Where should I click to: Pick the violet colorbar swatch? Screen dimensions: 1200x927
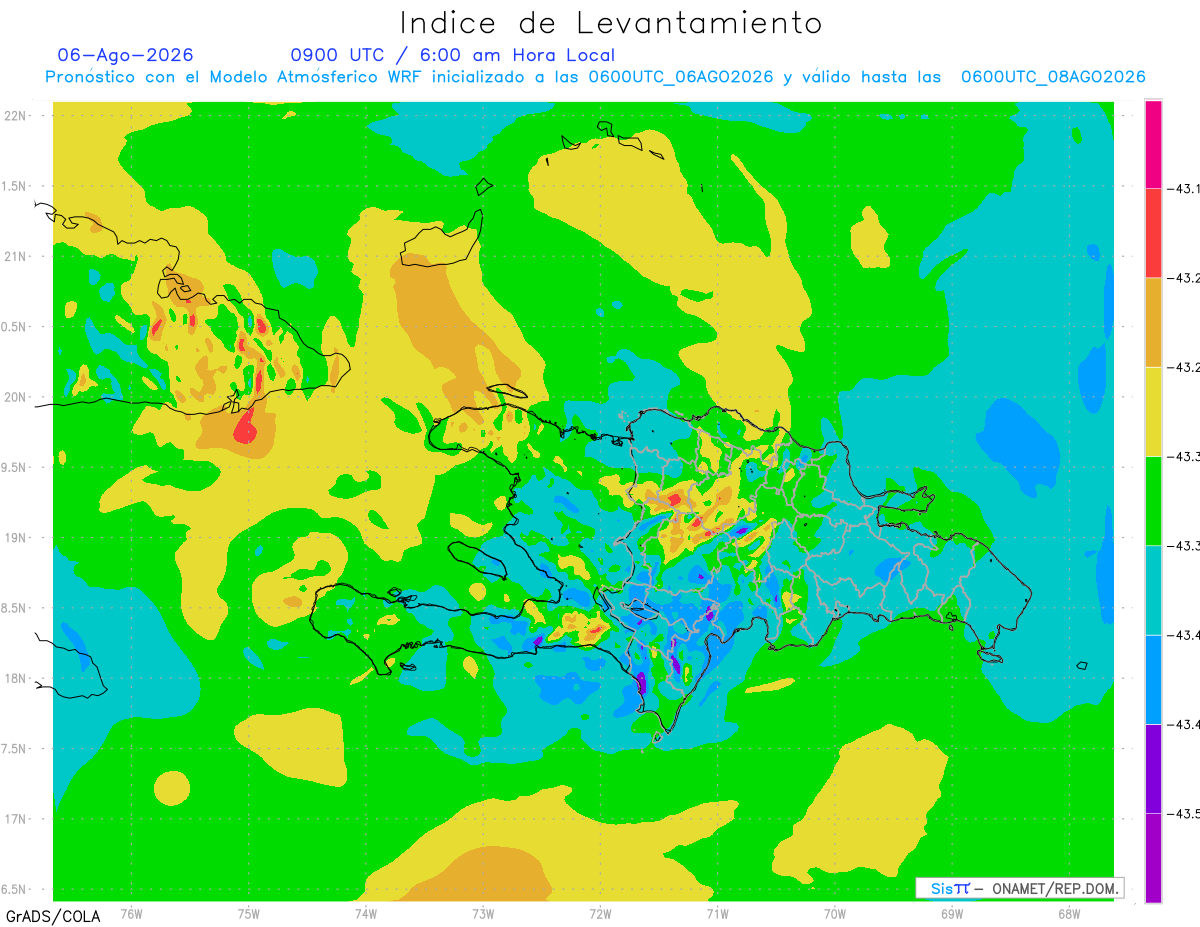(x=1153, y=768)
